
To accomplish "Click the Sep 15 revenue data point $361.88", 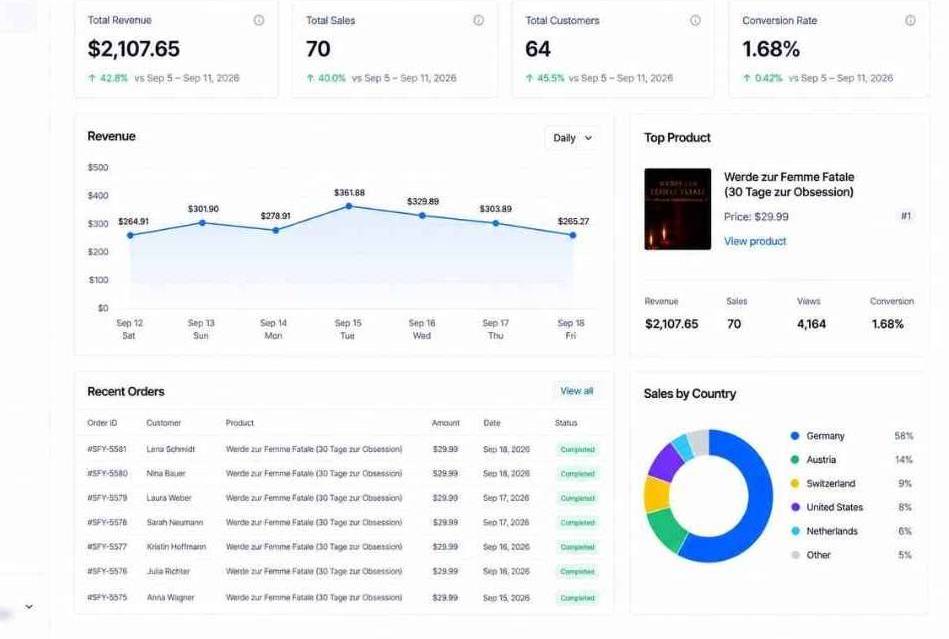I will 349,206.
